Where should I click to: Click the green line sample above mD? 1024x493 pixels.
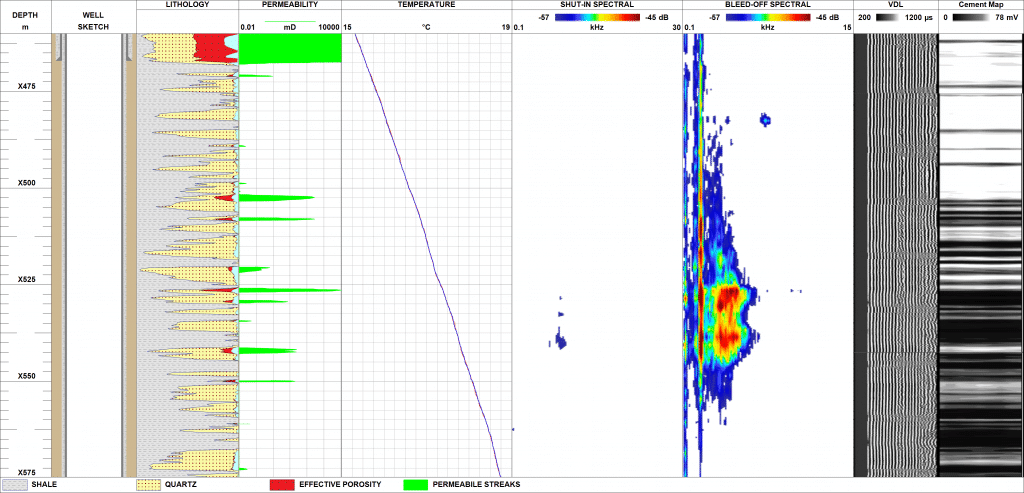290,22
